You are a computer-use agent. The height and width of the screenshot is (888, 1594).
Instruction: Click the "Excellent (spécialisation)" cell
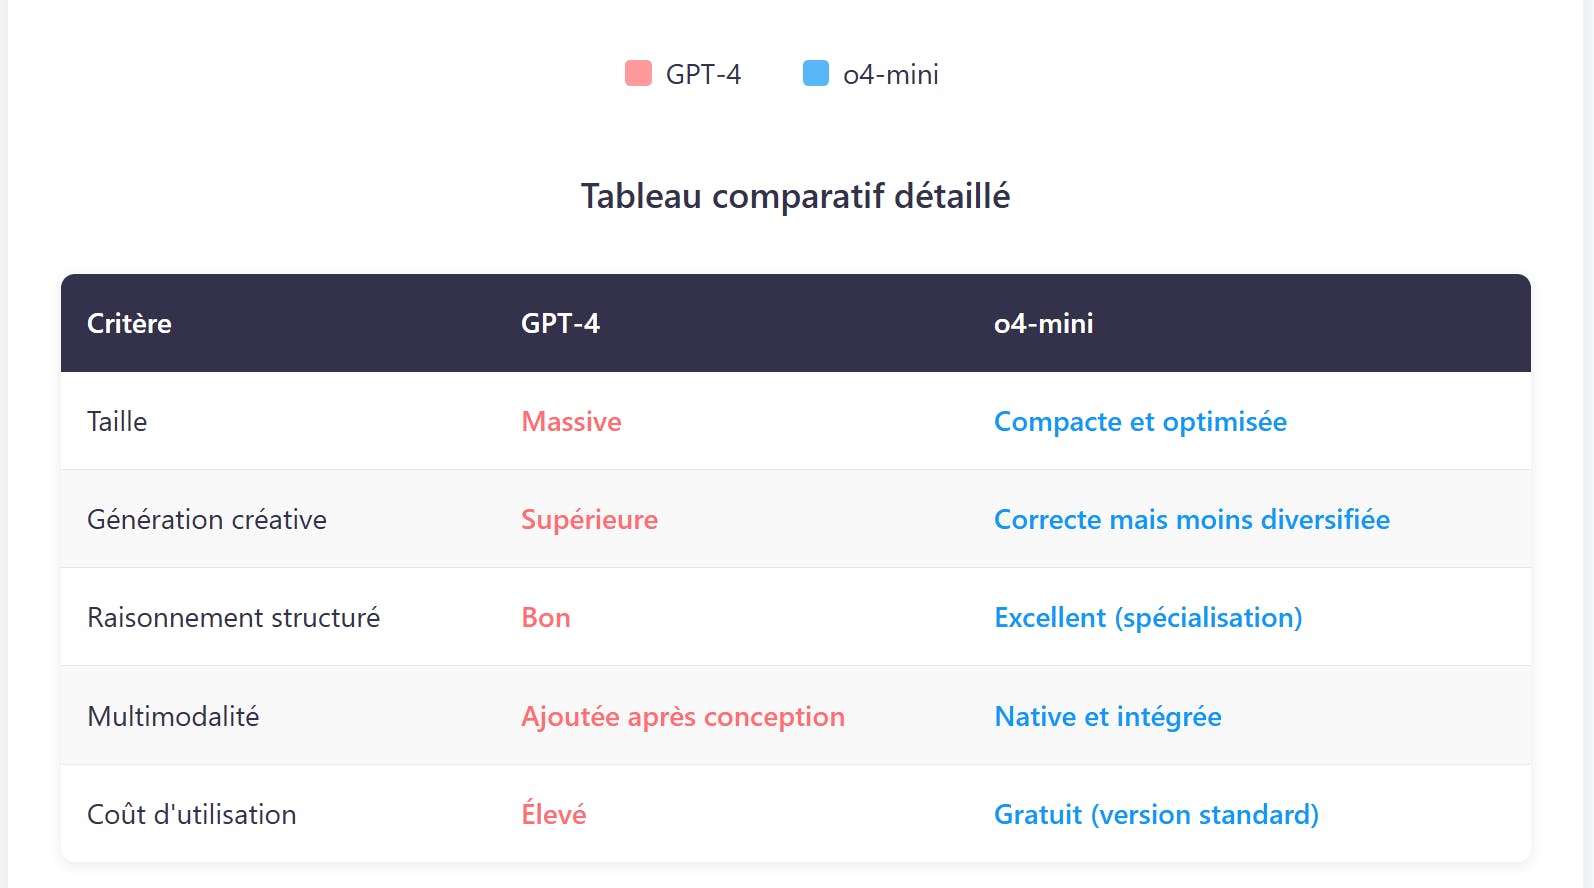pos(1148,618)
